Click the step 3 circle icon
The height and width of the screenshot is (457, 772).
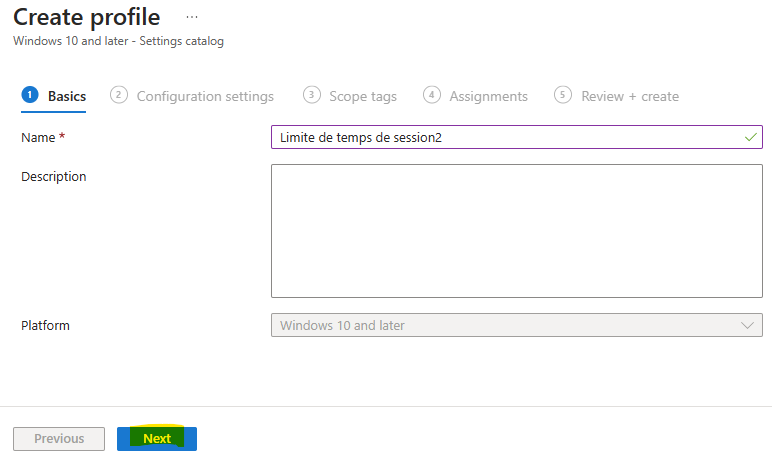click(x=312, y=94)
